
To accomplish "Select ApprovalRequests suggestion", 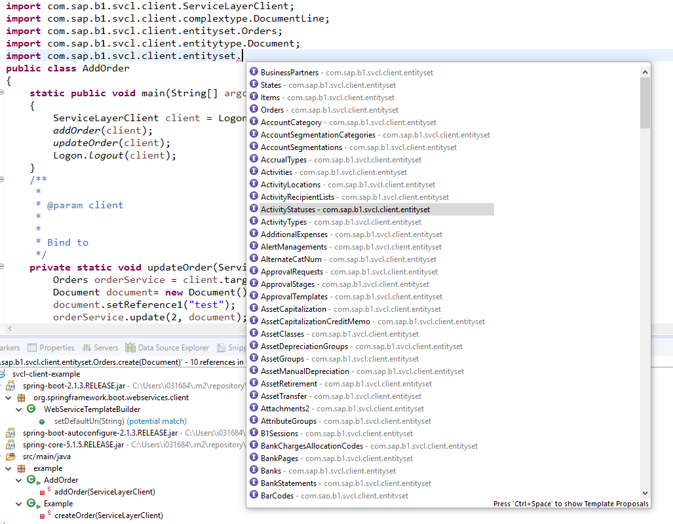I will 343,272.
